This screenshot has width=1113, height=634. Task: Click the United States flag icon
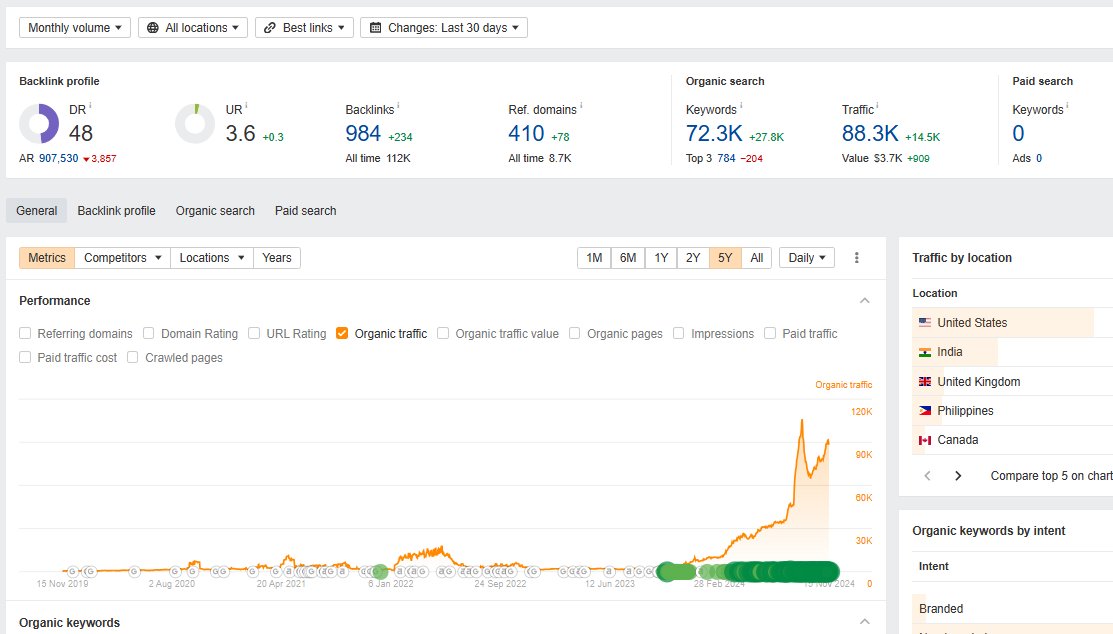925,322
